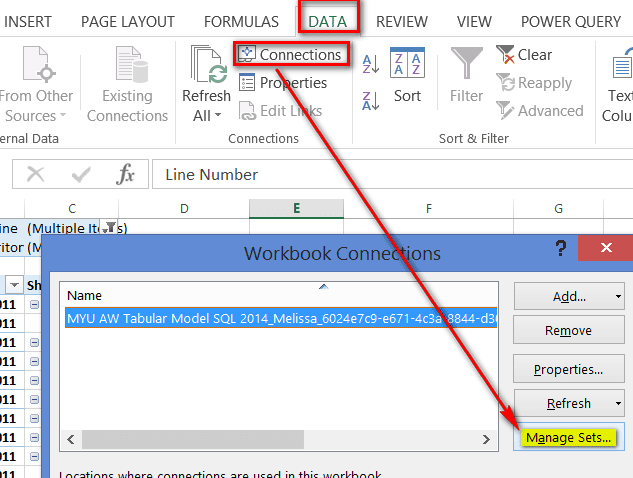Switch to the REVIEW tab
Viewport: 633px width, 478px height.
(402, 21)
